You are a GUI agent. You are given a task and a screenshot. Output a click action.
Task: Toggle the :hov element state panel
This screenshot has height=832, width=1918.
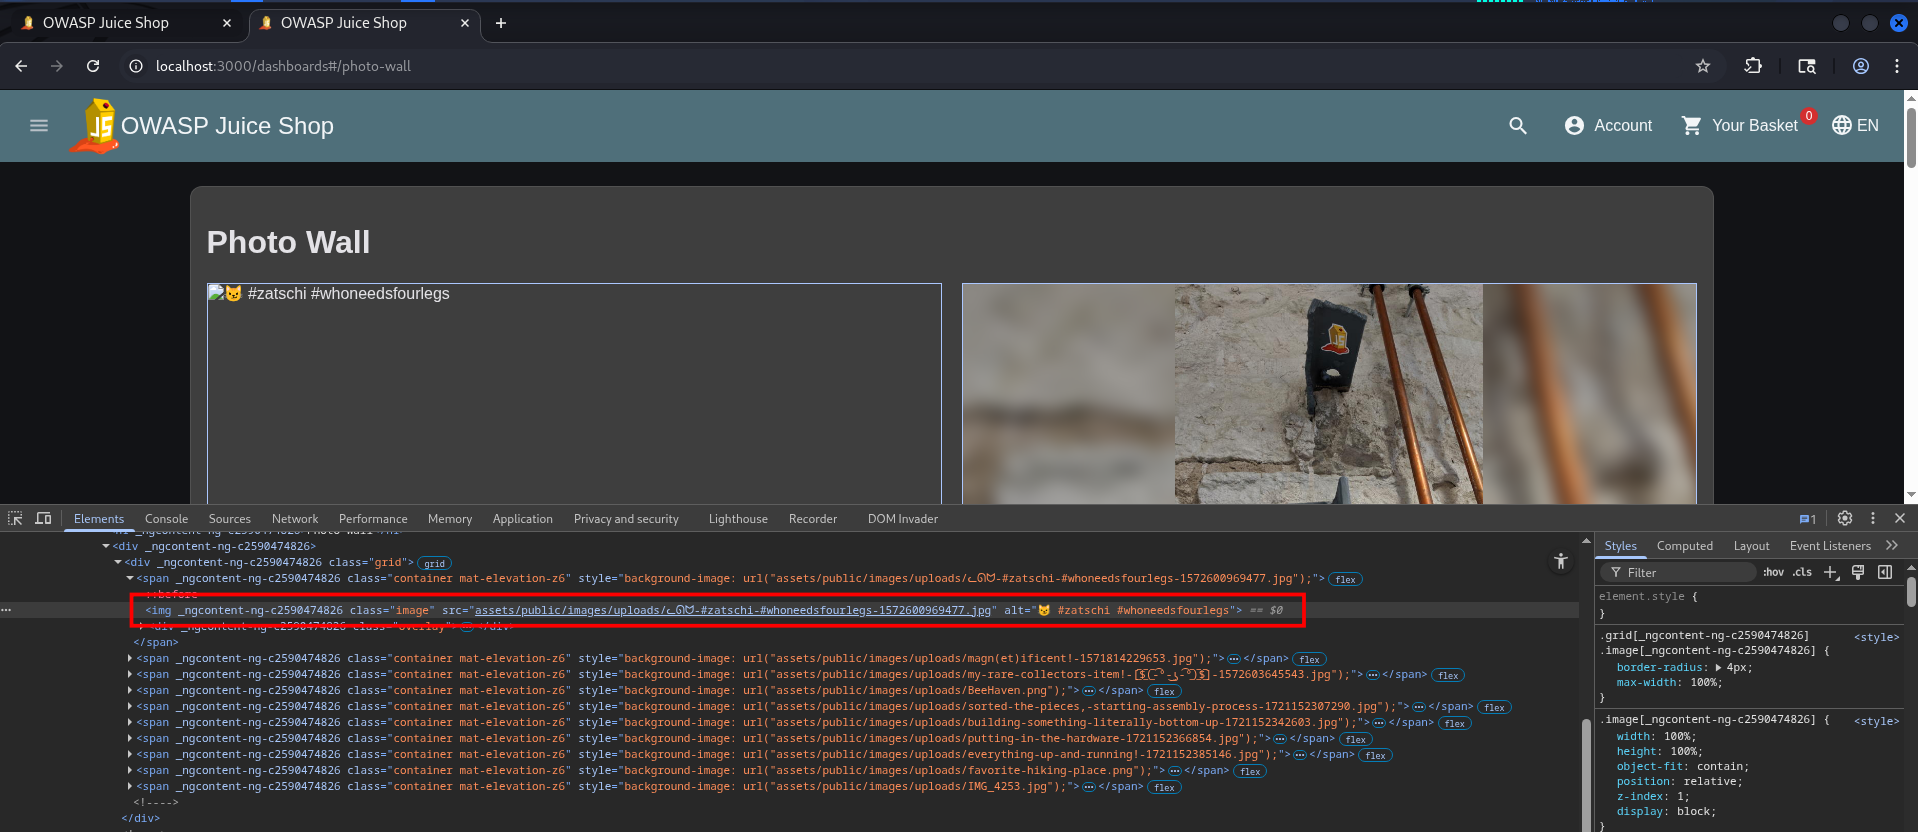(1773, 572)
